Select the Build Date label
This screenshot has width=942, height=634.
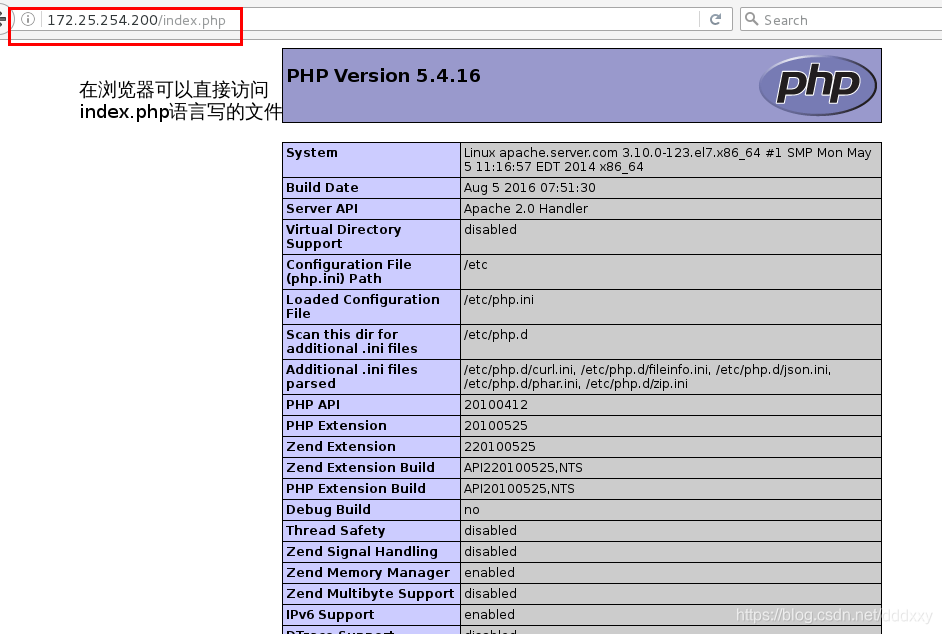tap(322, 187)
